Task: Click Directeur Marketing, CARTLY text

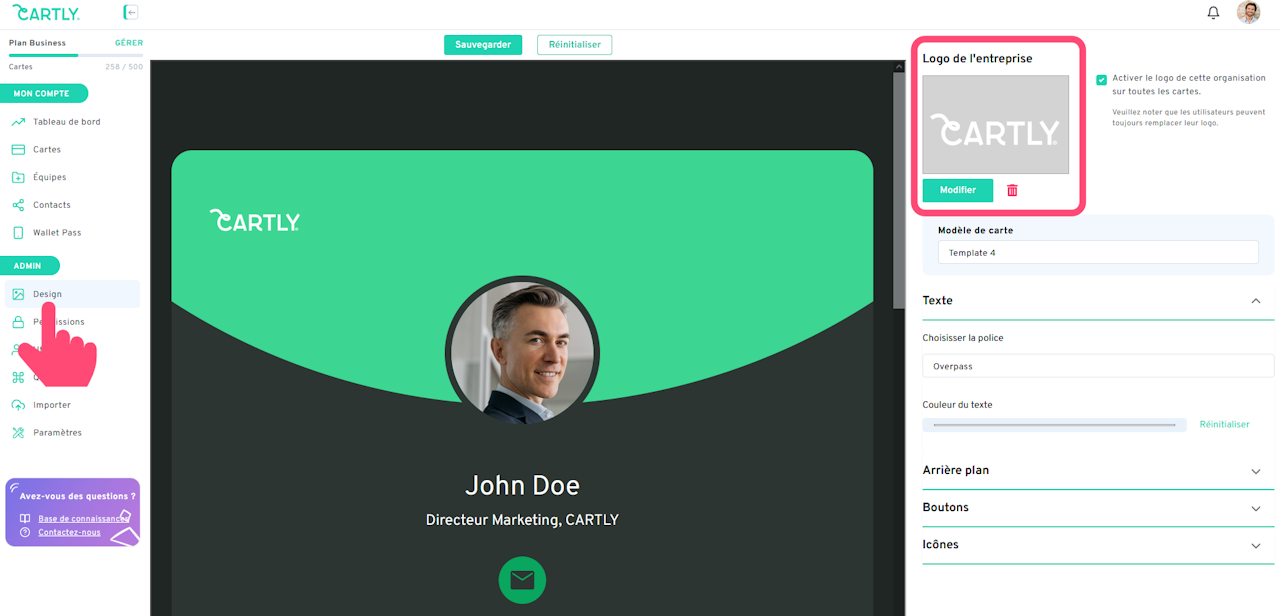Action: point(522,520)
